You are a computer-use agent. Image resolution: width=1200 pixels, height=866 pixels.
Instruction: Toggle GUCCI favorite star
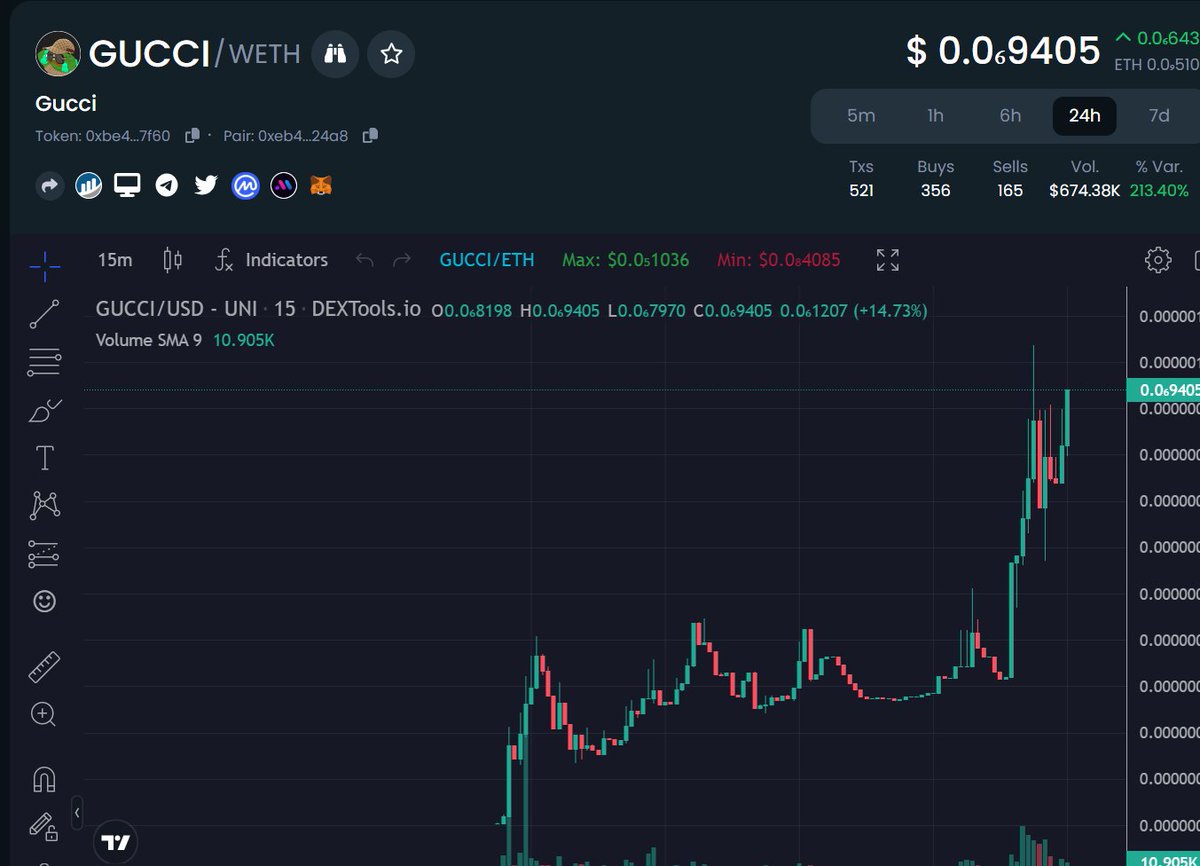click(x=391, y=54)
